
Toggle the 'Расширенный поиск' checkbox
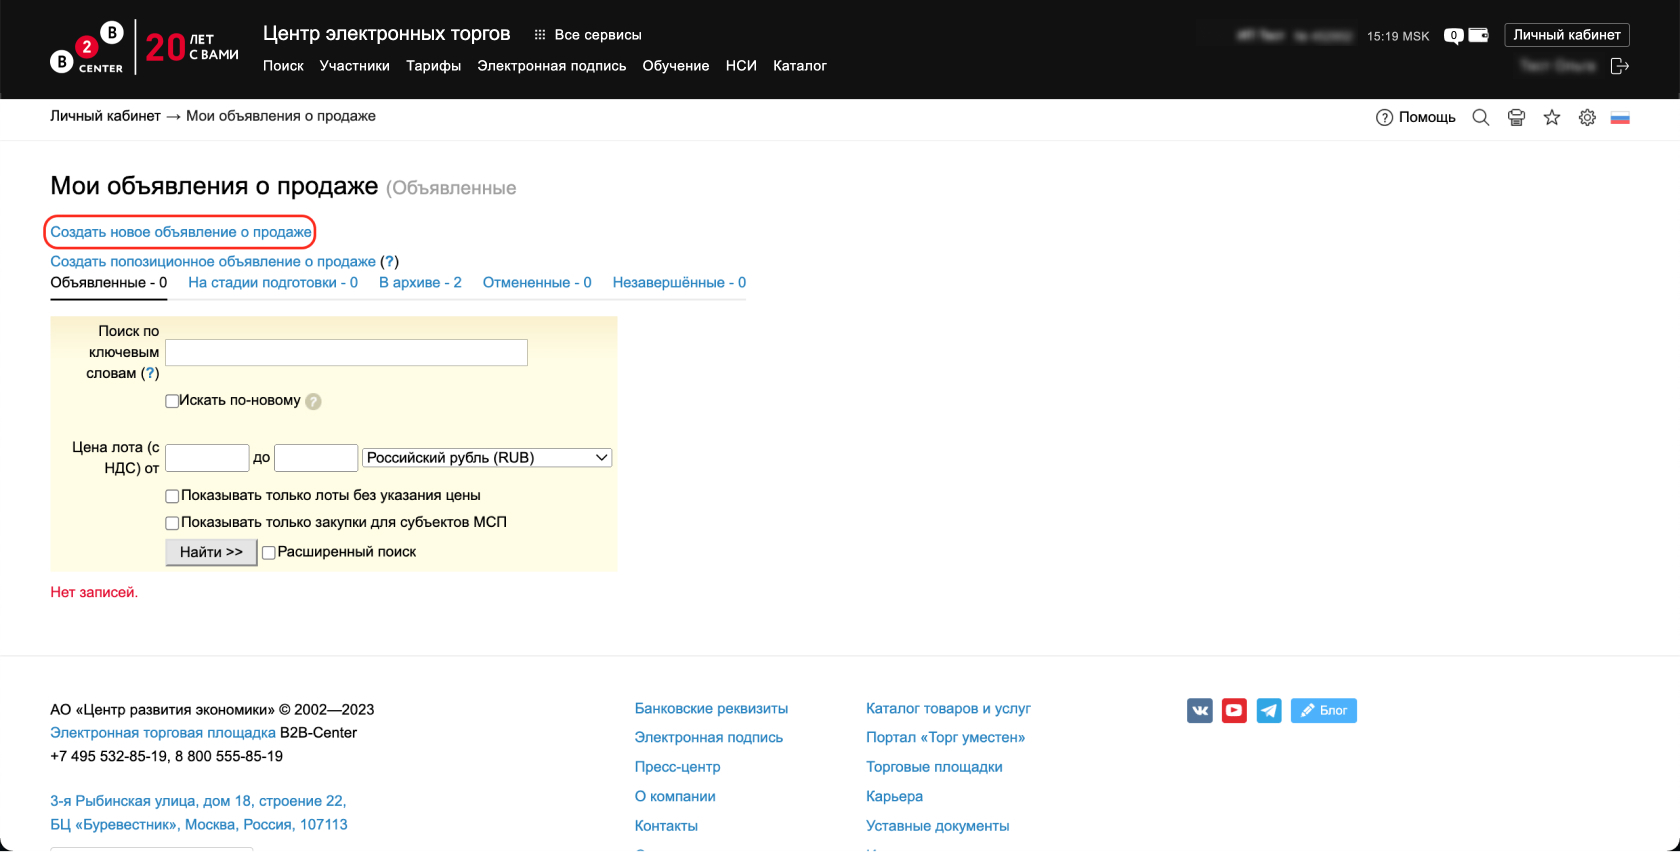(268, 553)
